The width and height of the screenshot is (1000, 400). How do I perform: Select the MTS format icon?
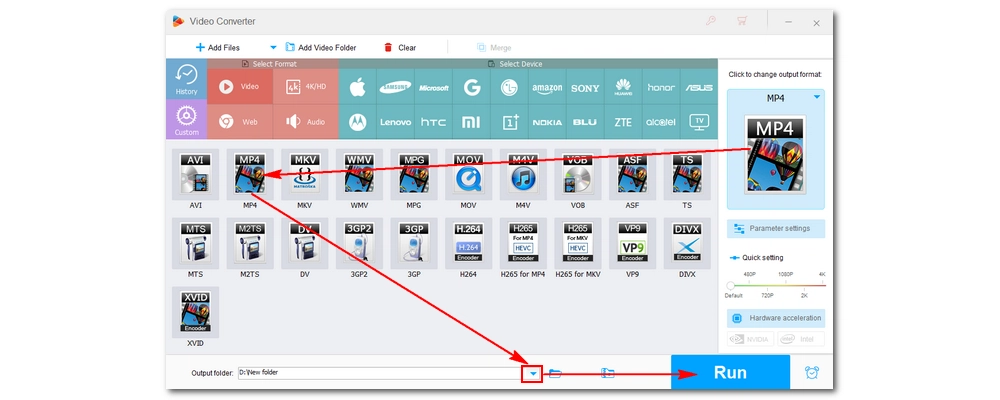pyautogui.click(x=195, y=243)
